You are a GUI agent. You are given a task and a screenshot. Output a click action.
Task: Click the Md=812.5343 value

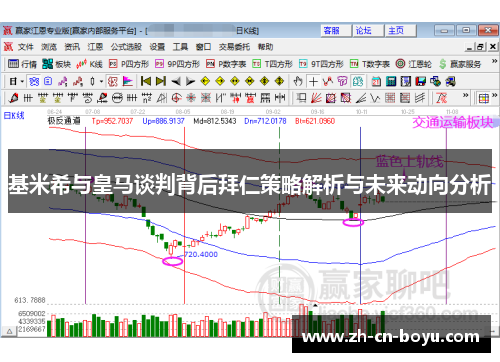[x=215, y=121]
